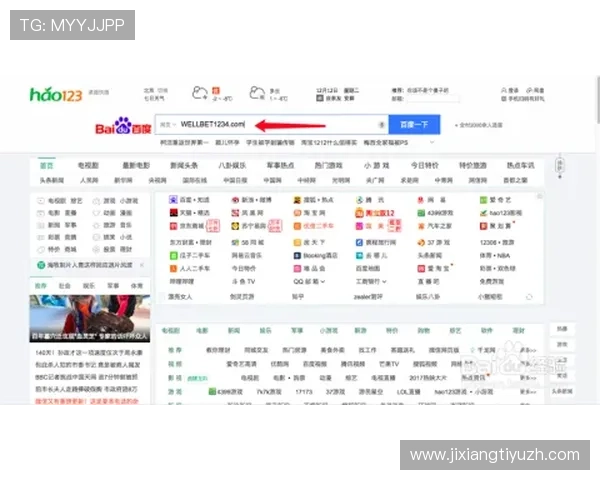600x480 pixels.
Task: Open the 网页 search type dropdown
Action: pyautogui.click(x=168, y=125)
